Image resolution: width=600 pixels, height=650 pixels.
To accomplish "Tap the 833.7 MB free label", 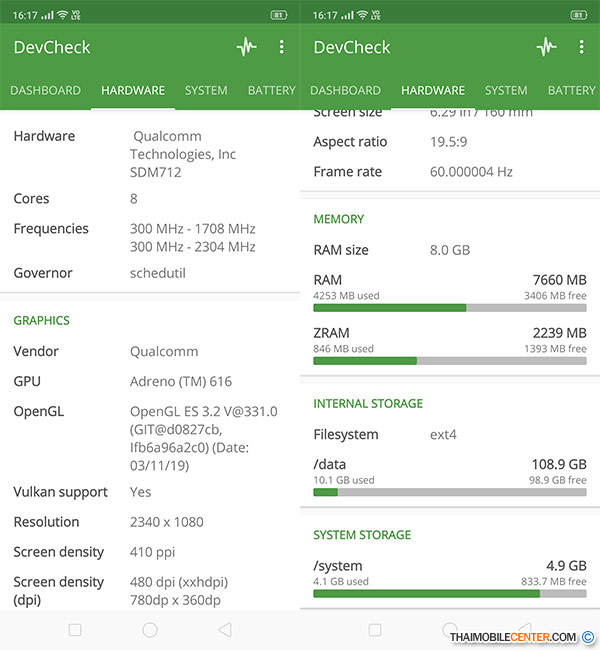I will point(554,582).
